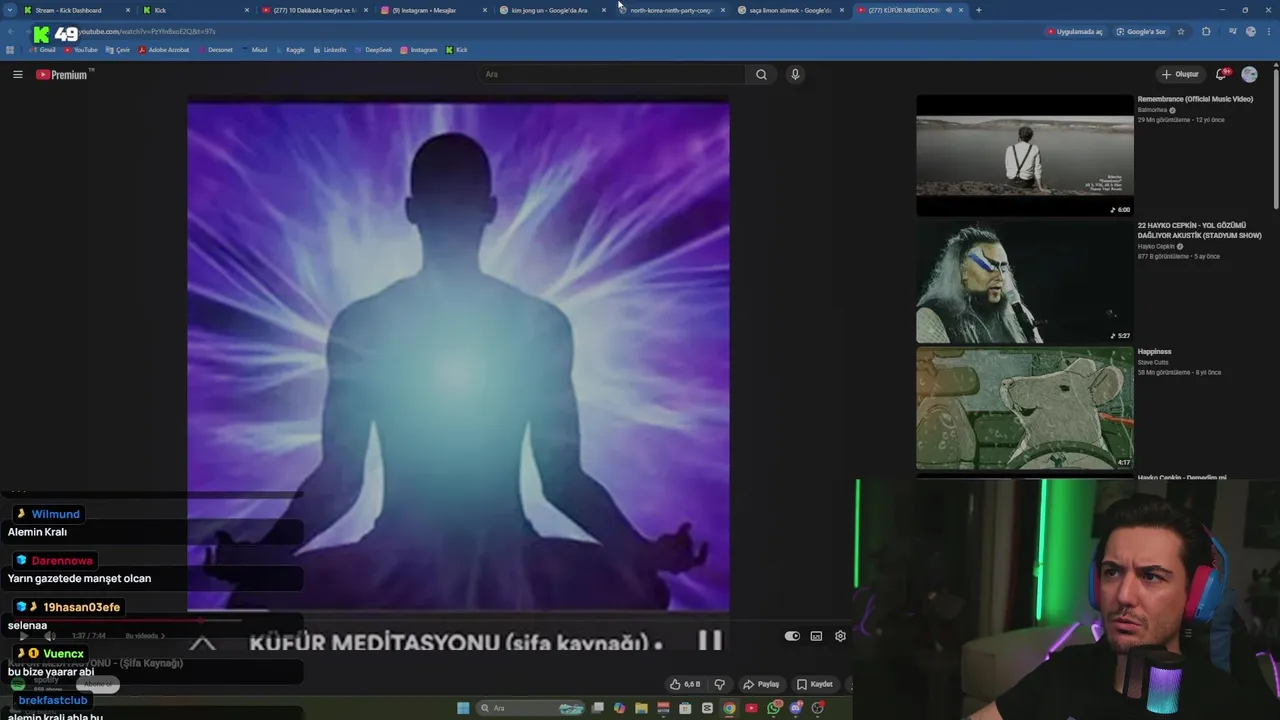Open the Instagram bookmark
1280x720 pixels.
click(419, 49)
